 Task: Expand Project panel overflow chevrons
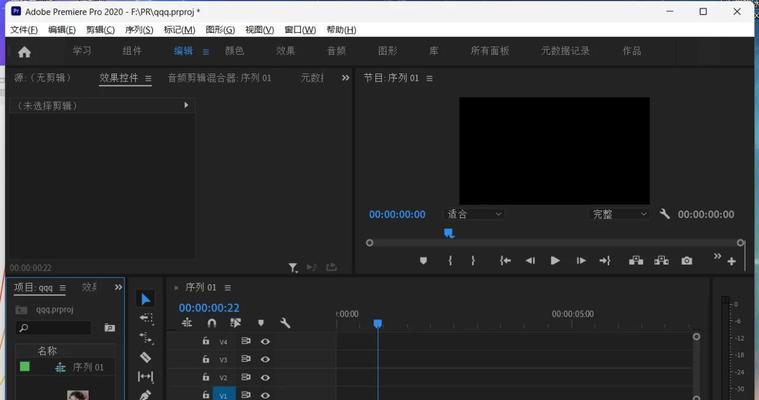(118, 288)
